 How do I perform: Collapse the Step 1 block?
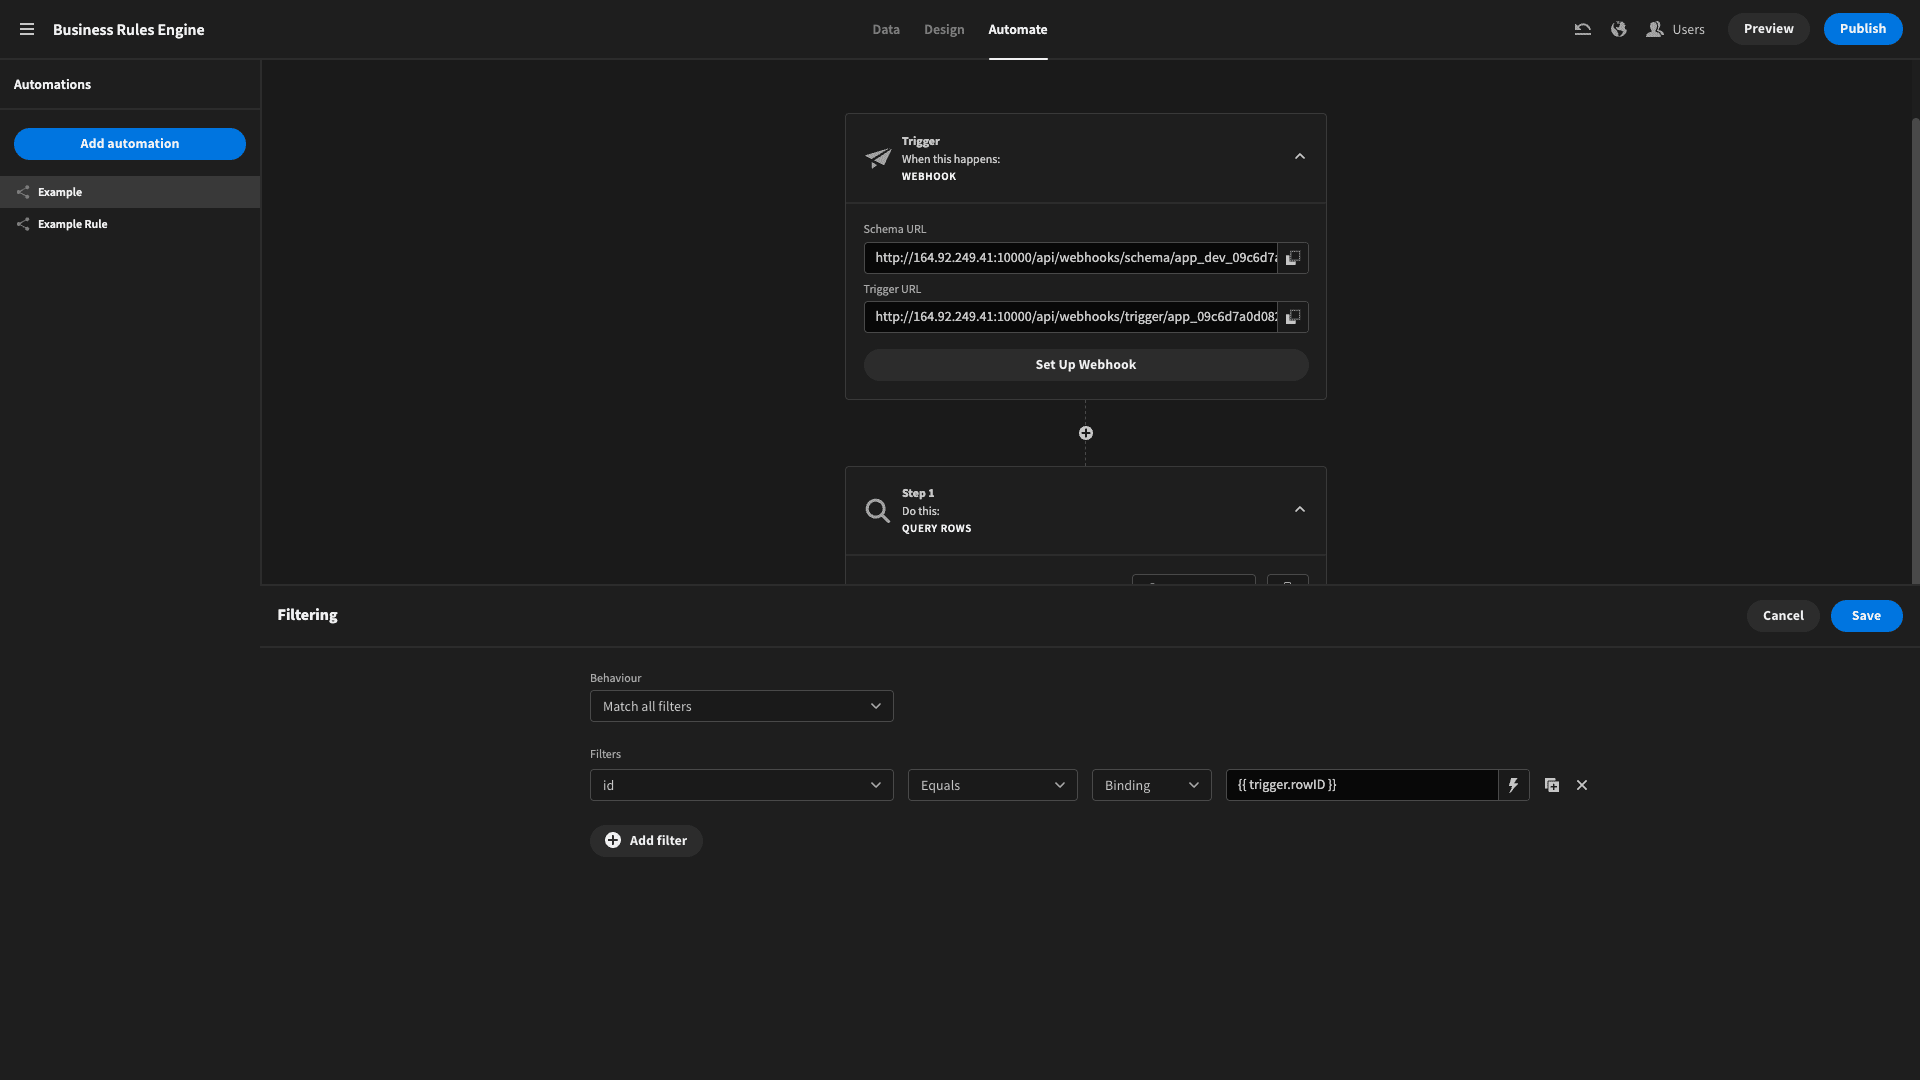pos(1300,510)
